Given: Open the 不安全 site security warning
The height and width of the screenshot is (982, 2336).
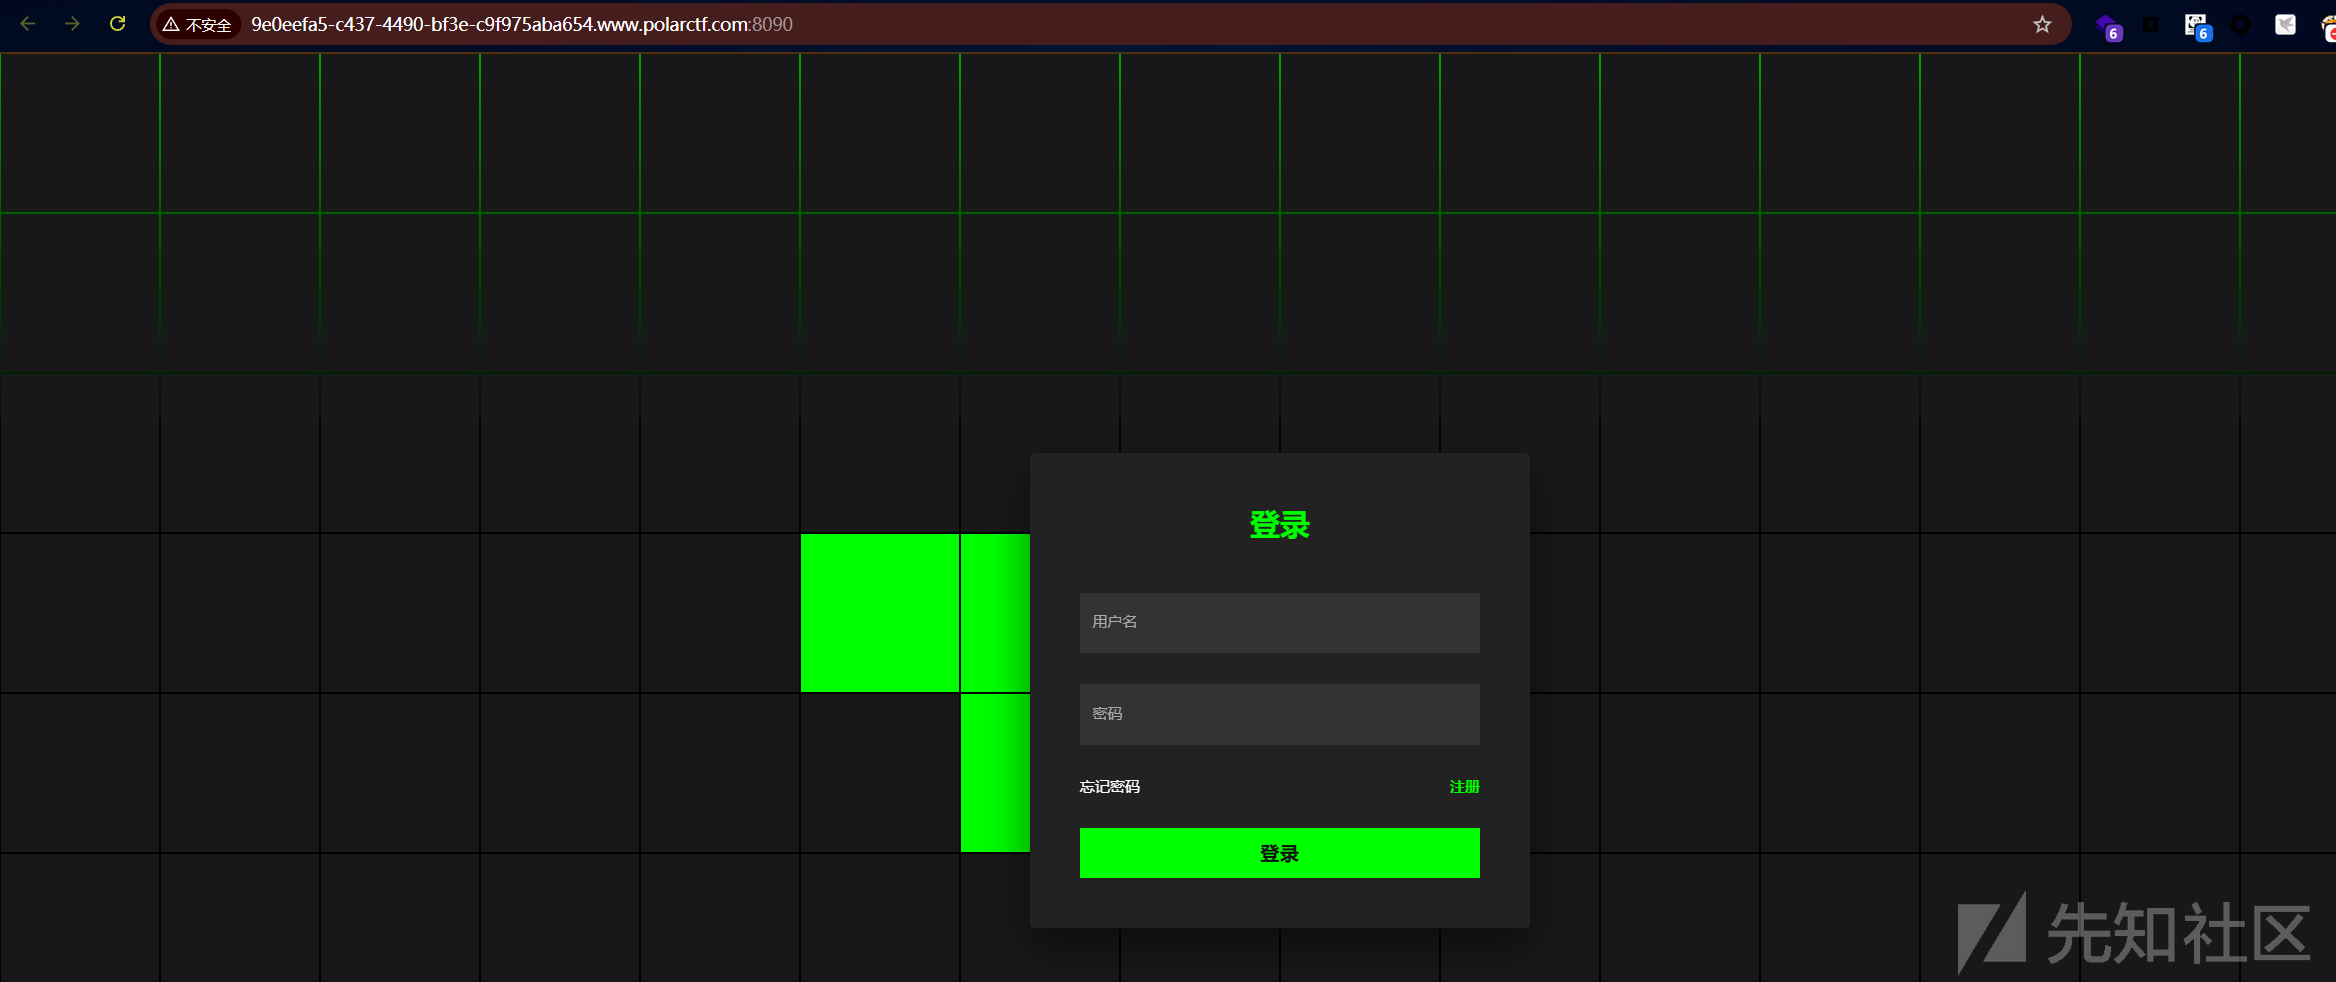Looking at the screenshot, I should coord(197,24).
